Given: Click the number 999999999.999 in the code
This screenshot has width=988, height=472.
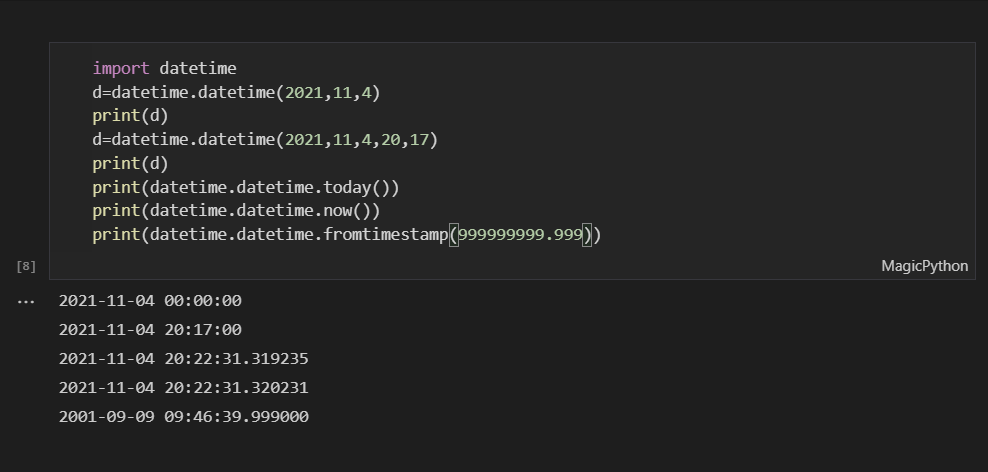Looking at the screenshot, I should click(x=520, y=235).
